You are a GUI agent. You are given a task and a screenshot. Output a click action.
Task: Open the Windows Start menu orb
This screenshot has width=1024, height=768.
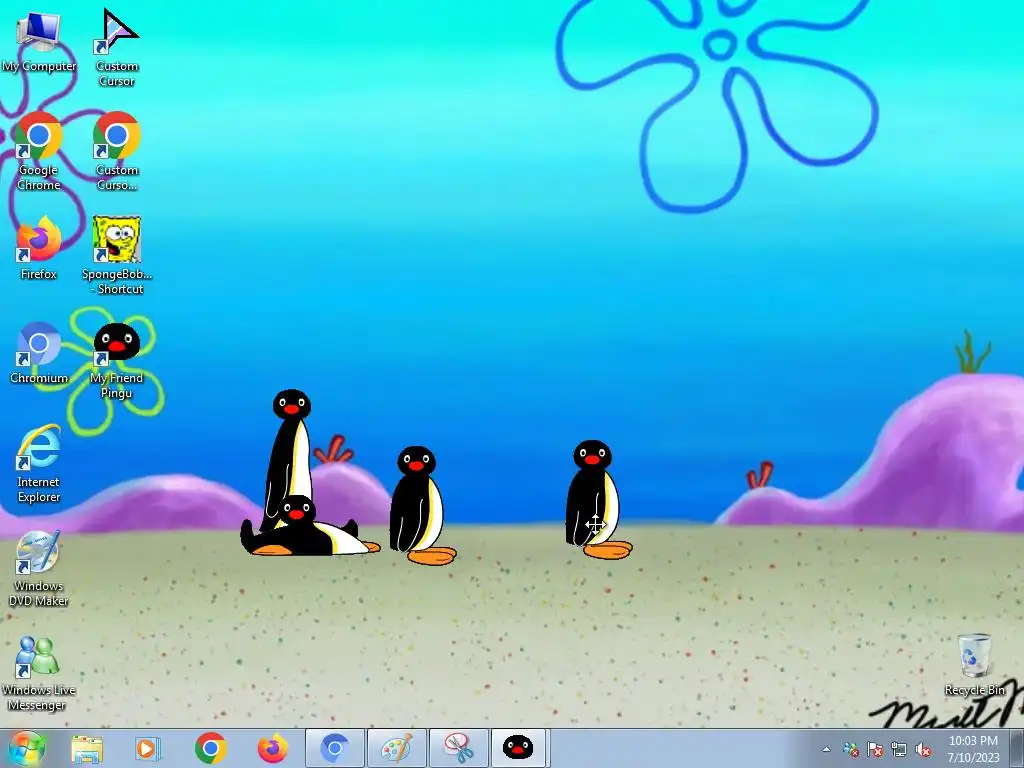coord(27,748)
